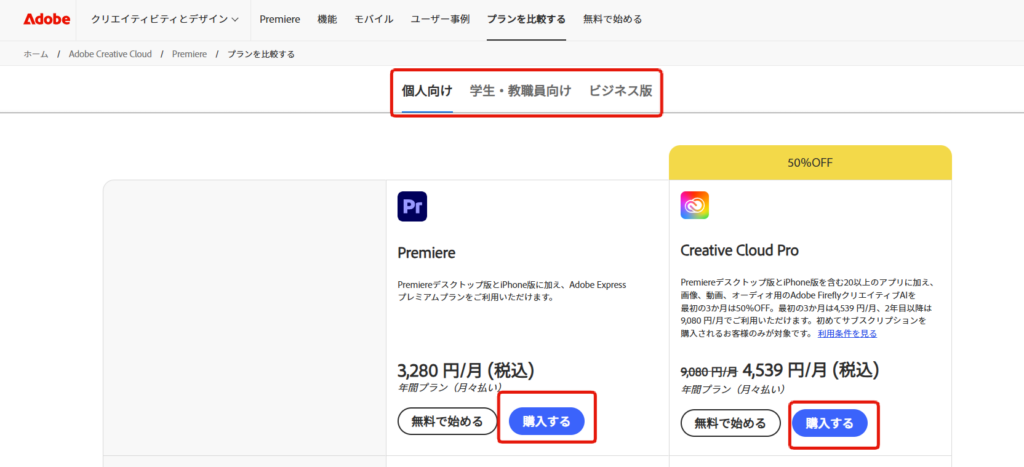Viewport: 1024px width, 467px height.
Task: Select プランを比較する in the top navigation
Action: [526, 19]
